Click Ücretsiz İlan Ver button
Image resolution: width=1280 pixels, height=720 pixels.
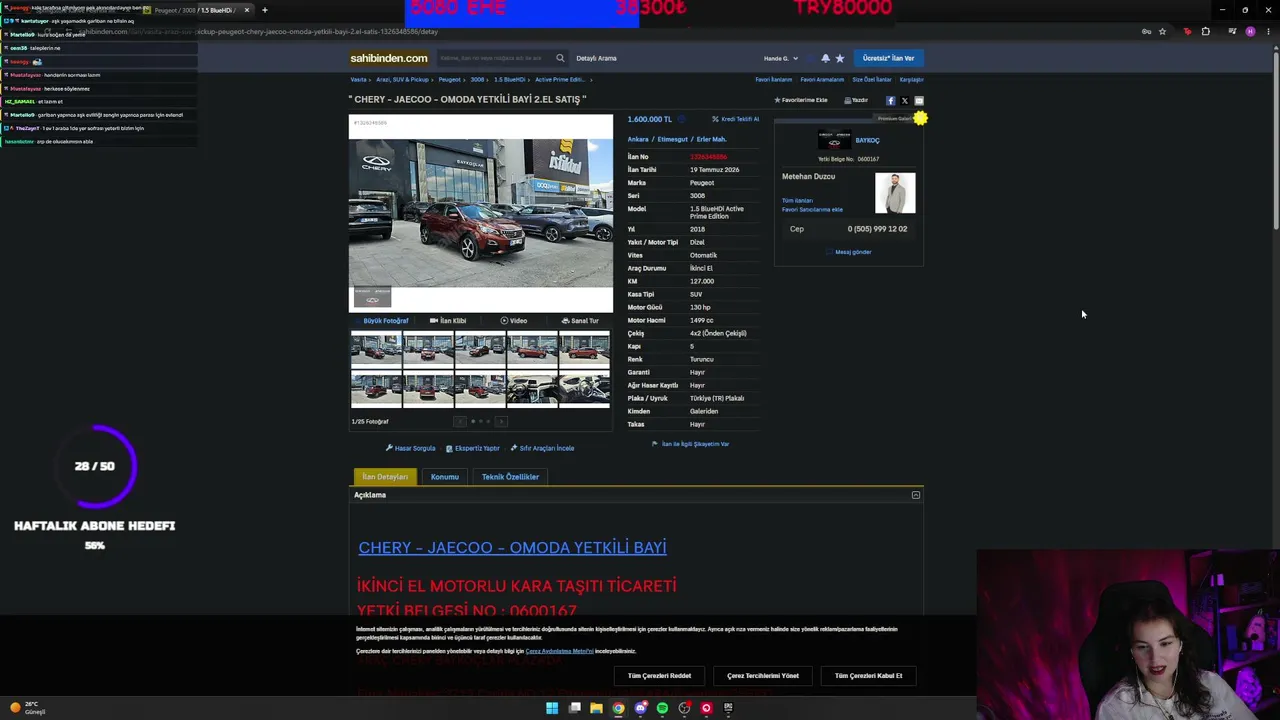click(x=888, y=58)
